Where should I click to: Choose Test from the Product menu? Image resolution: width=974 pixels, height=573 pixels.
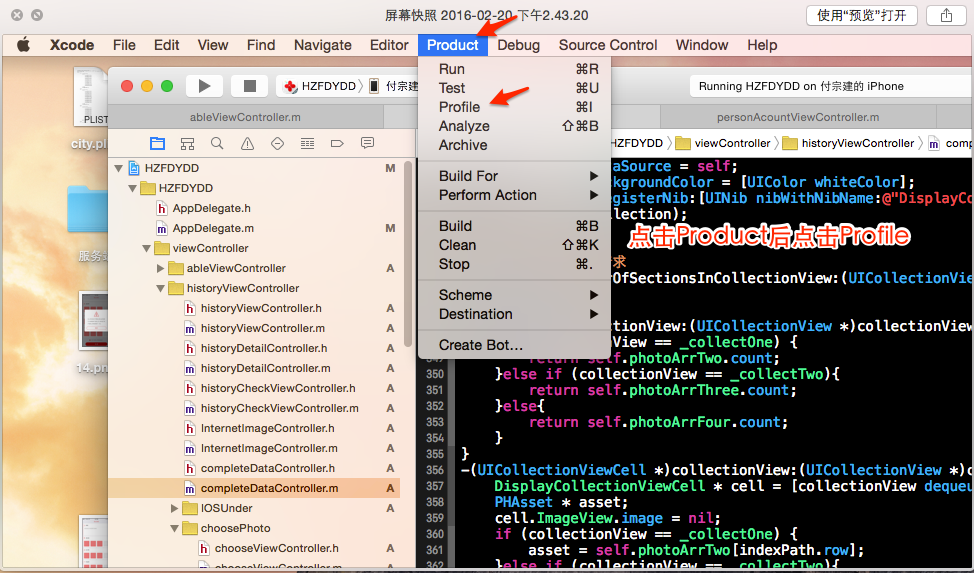pyautogui.click(x=514, y=88)
